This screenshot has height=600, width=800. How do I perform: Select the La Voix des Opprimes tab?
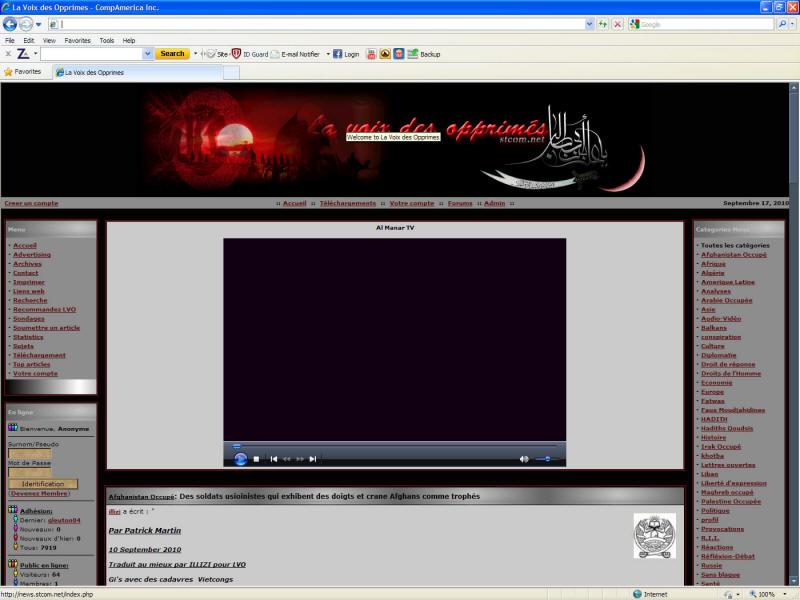pos(138,72)
